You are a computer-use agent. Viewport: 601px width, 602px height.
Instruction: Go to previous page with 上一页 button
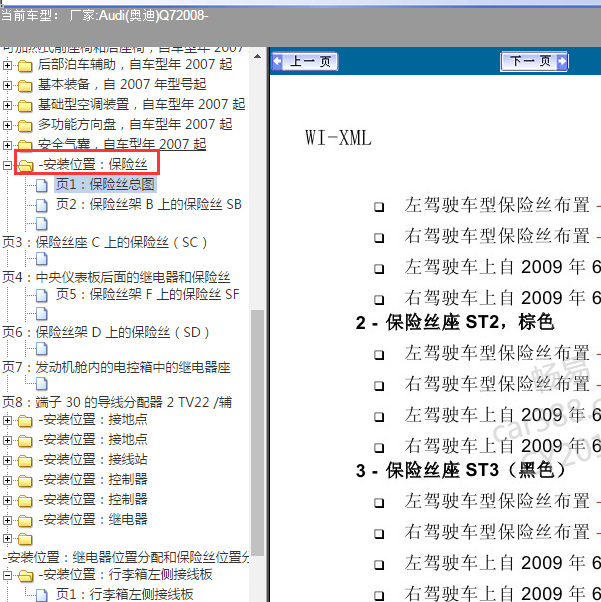click(x=305, y=61)
